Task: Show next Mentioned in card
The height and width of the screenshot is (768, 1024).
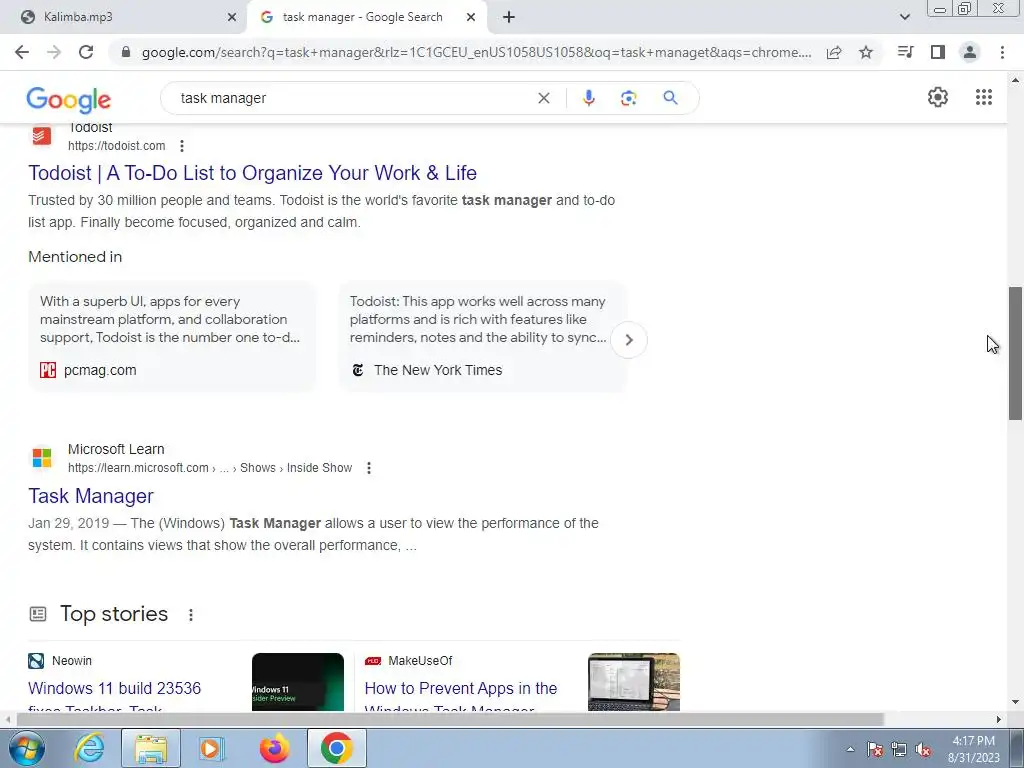Action: click(x=629, y=340)
